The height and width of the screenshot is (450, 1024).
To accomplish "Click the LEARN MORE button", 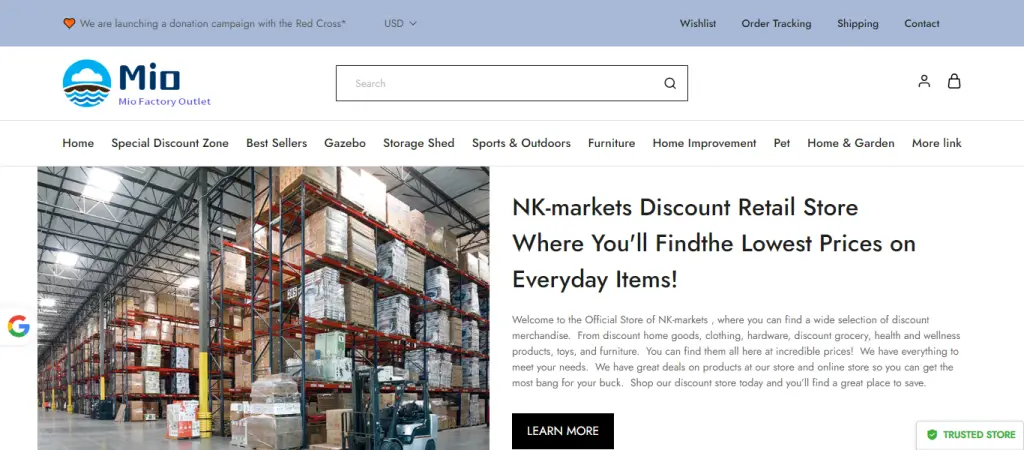I will tap(563, 431).
